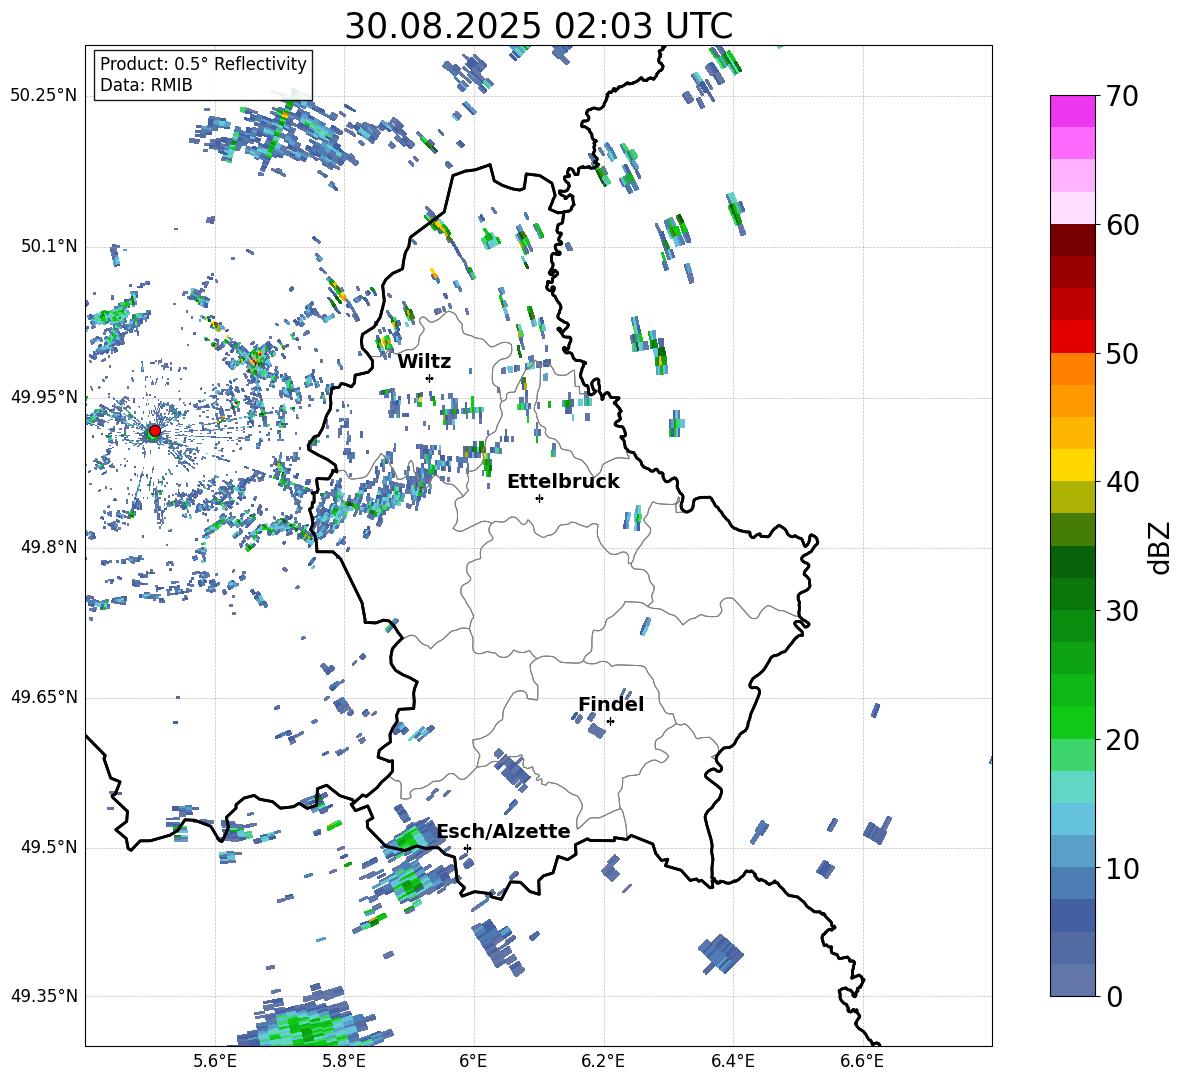Click the dBZ colorbar label
This screenshot has width=1184, height=1081.
click(x=1159, y=547)
